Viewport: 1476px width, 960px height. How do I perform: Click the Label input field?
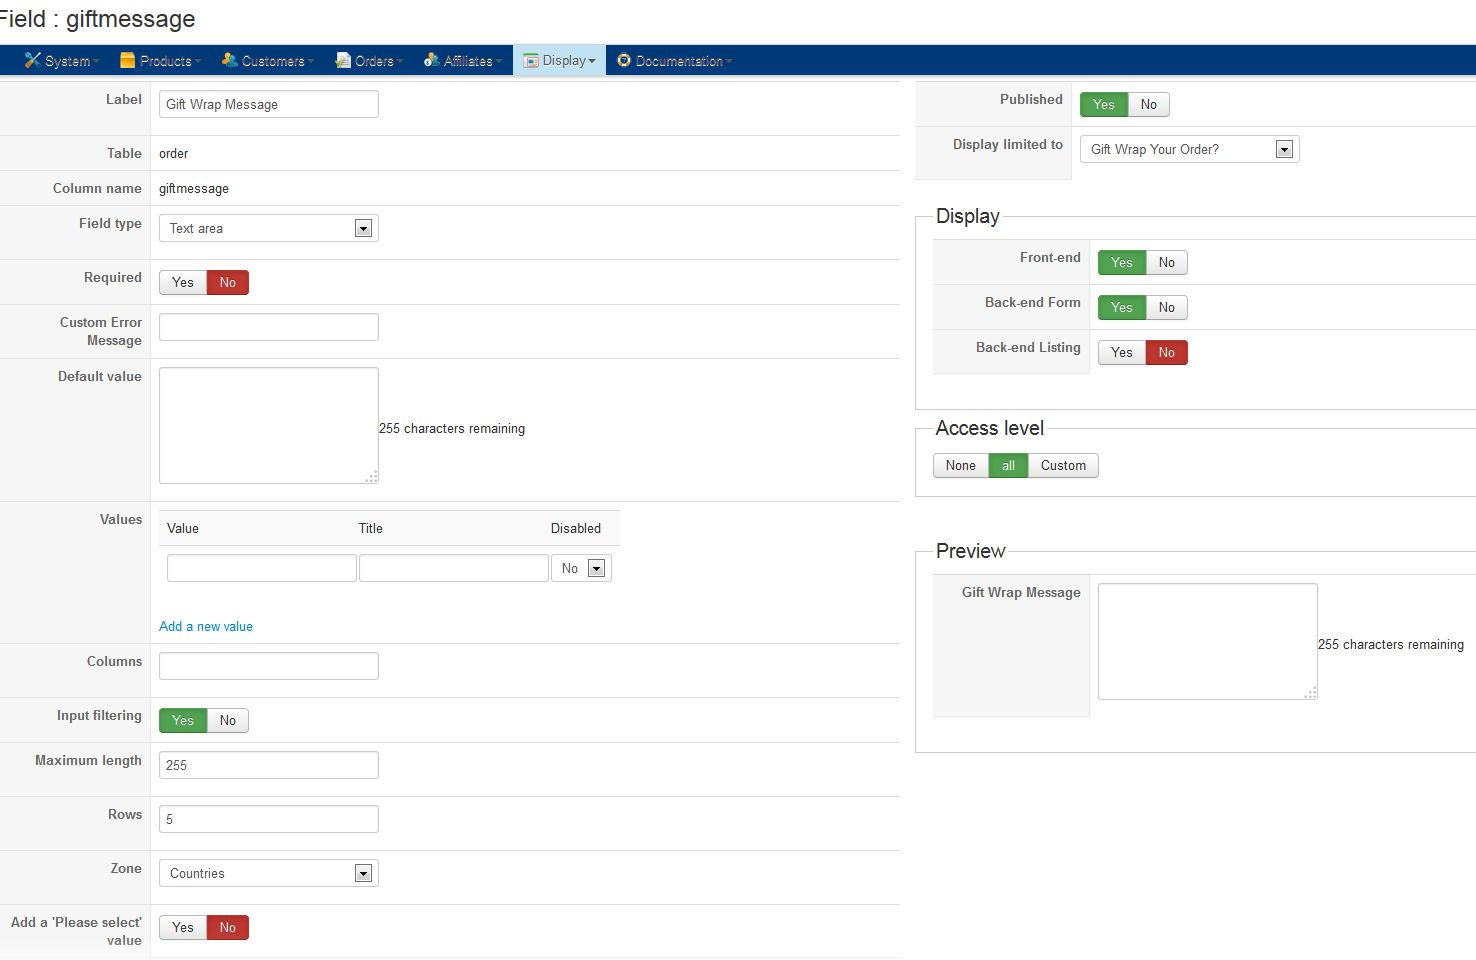pos(269,104)
